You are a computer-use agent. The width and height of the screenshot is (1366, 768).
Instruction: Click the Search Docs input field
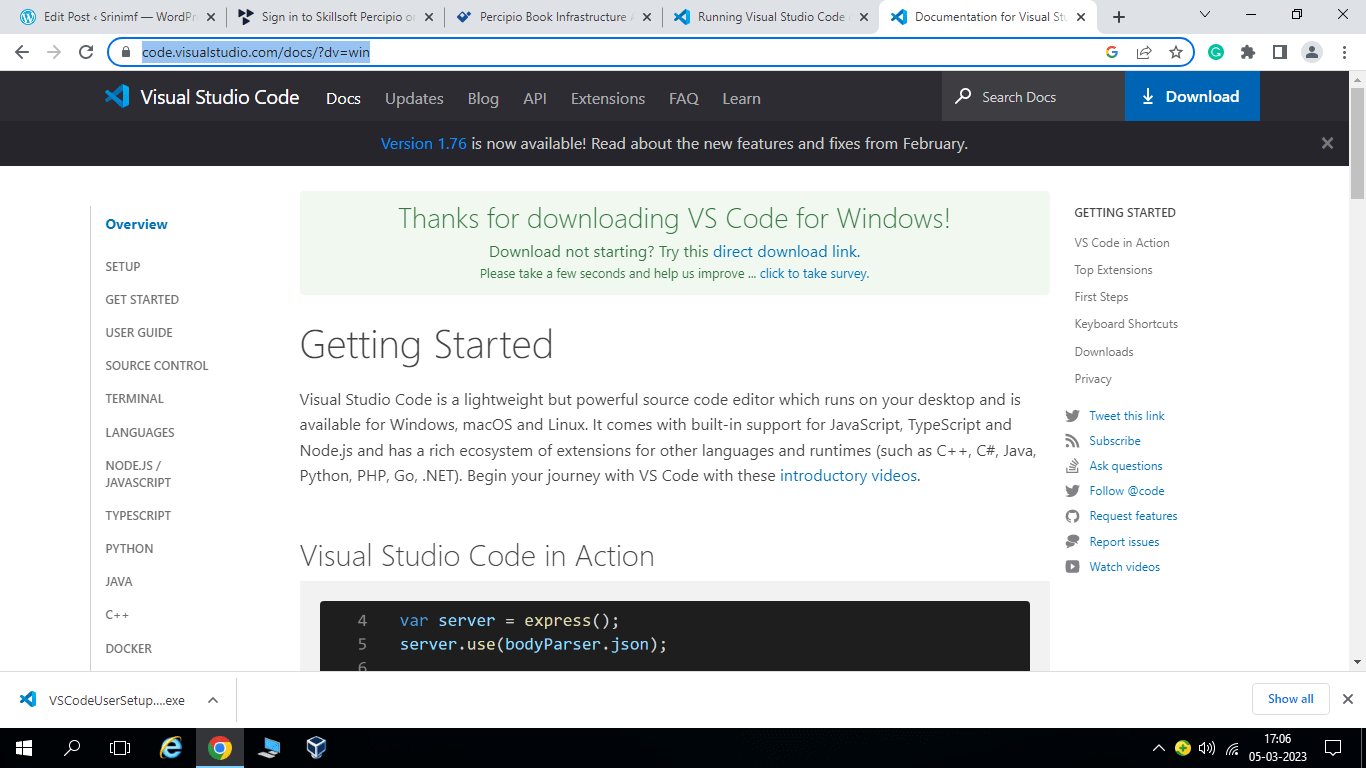[1033, 96]
